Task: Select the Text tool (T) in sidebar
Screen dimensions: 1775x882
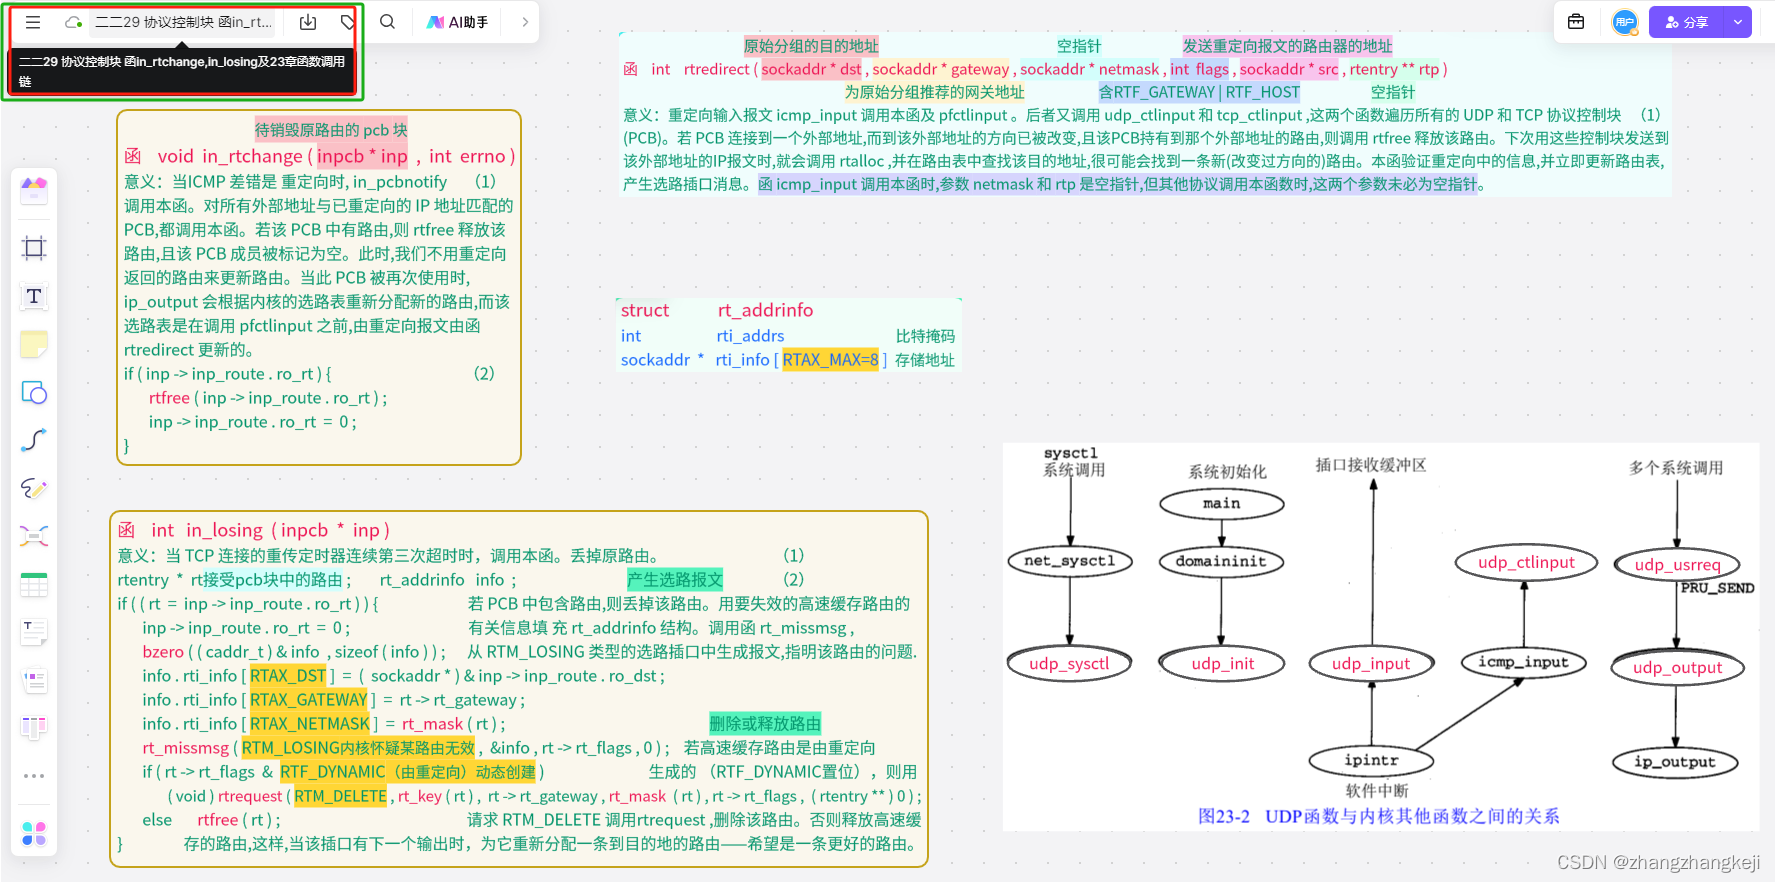Action: click(x=34, y=296)
